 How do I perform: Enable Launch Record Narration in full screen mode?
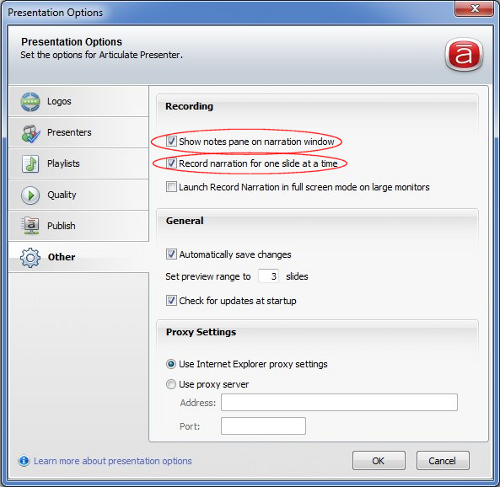[171, 187]
